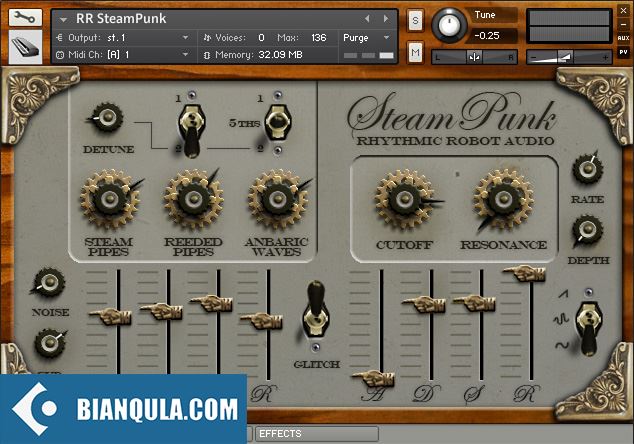This screenshot has height=444, width=634.
Task: Grab the filter A attack slider hand
Action: pyautogui.click(x=372, y=379)
